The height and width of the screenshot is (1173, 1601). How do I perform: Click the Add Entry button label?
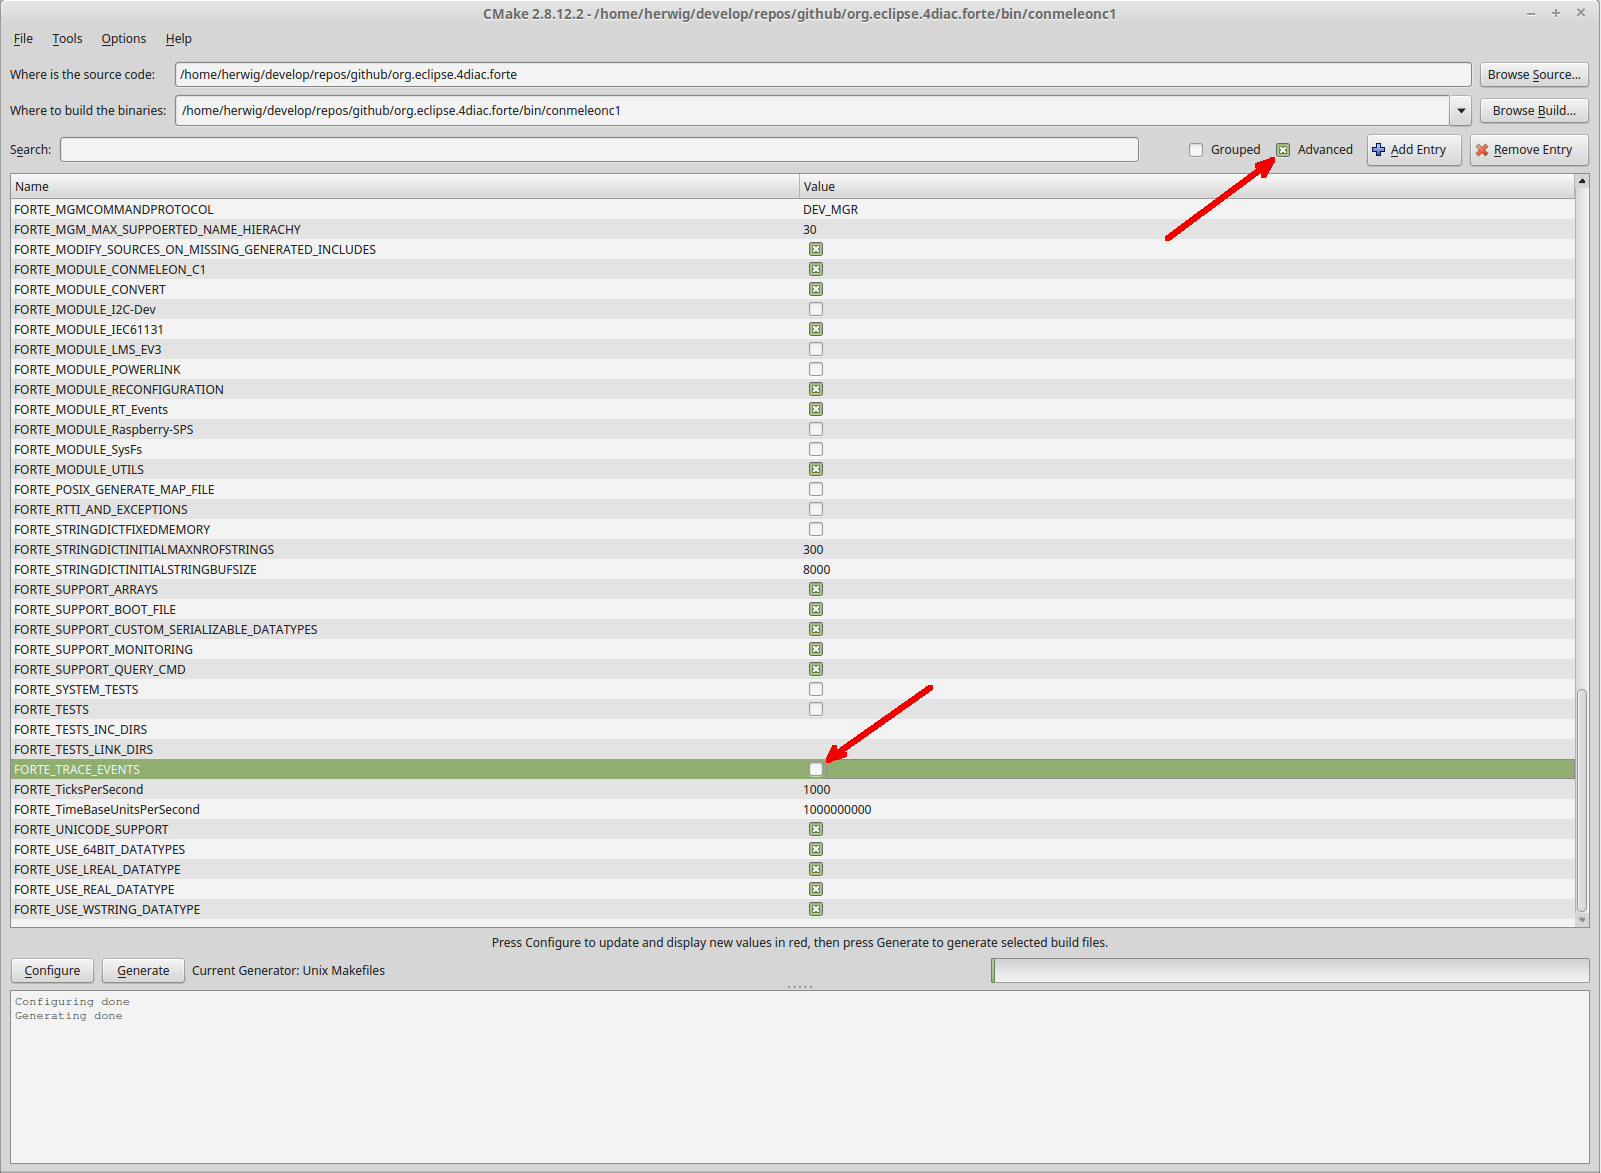coord(1418,150)
